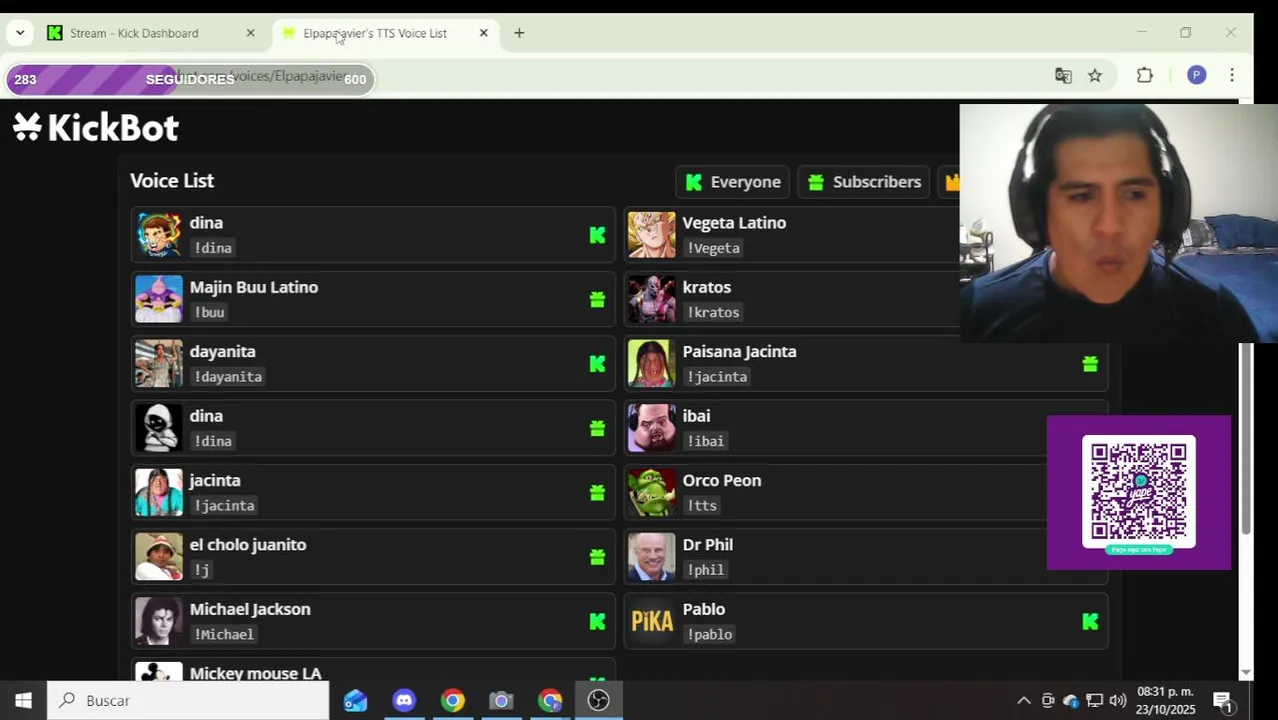Image resolution: width=1278 pixels, height=720 pixels.
Task: Expand the tab search dropdown
Action: pyautogui.click(x=20, y=33)
